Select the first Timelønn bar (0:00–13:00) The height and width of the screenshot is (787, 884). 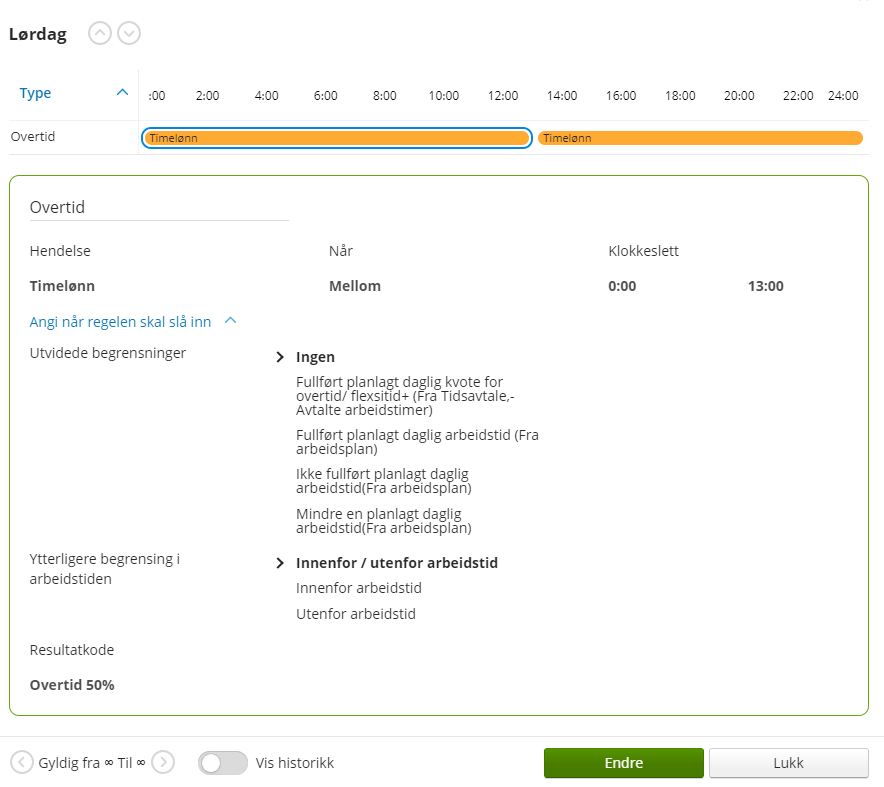pos(337,138)
